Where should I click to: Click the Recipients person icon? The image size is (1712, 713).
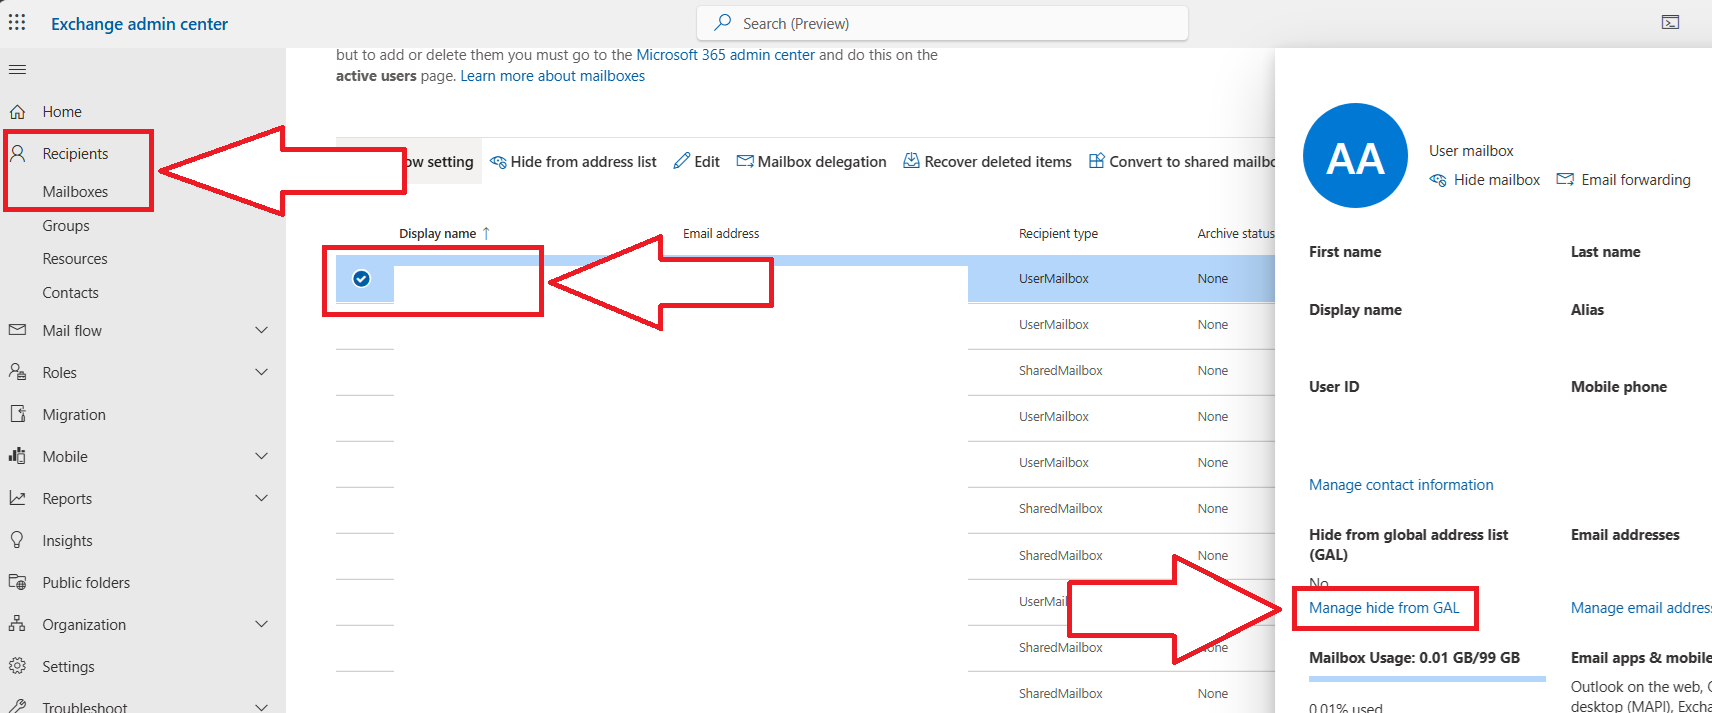click(17, 153)
